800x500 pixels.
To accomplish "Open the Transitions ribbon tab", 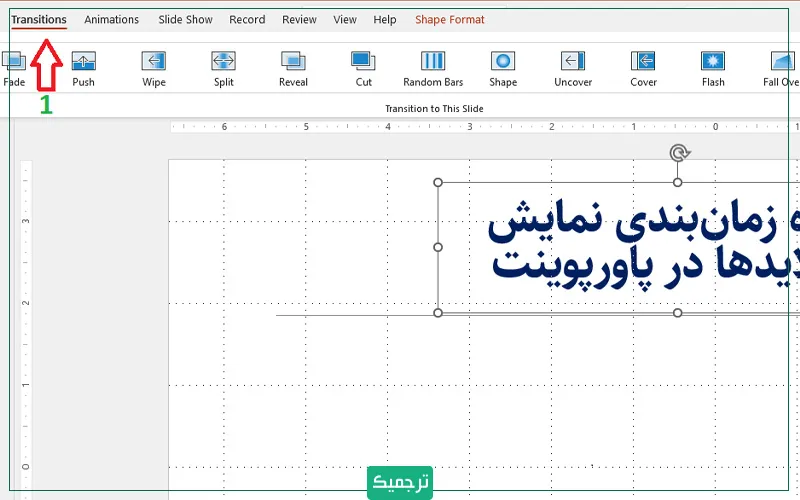I will 39,20.
